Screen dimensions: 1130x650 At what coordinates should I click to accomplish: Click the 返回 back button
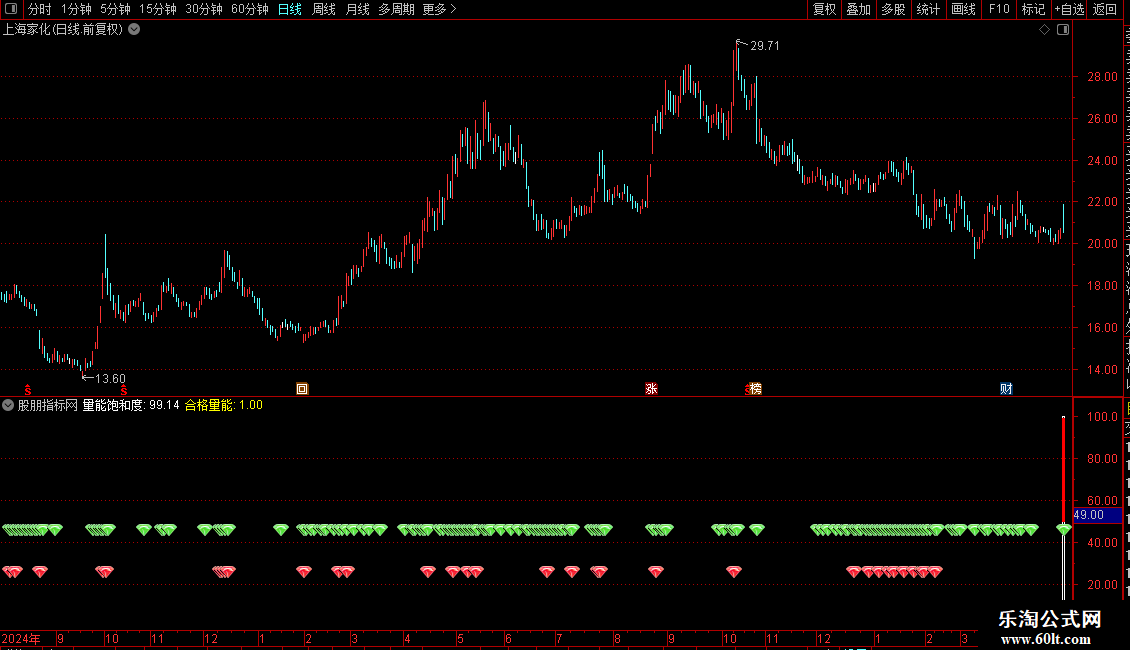point(1105,9)
